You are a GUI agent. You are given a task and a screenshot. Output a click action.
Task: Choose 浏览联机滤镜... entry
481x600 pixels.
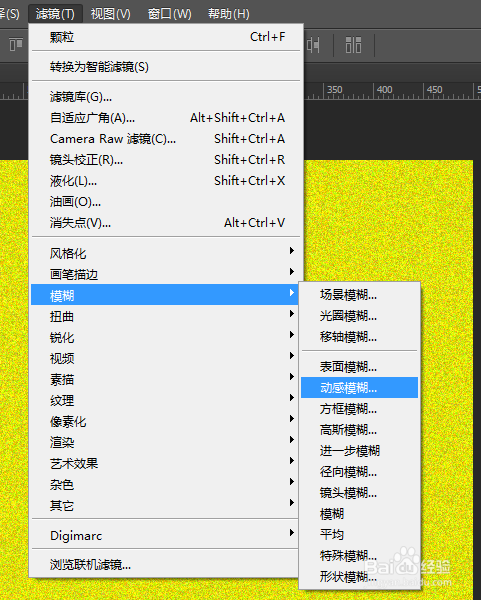[165, 564]
